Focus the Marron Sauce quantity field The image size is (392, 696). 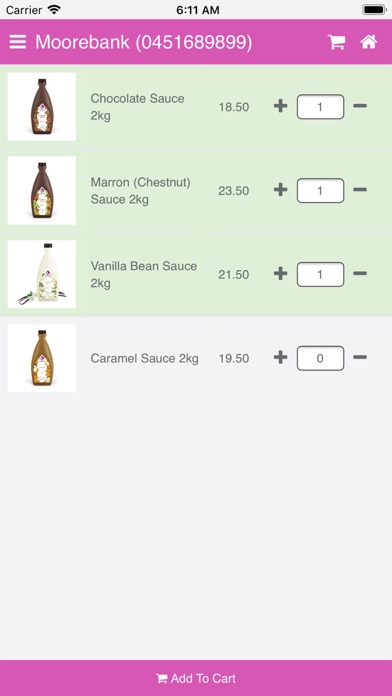320,191
